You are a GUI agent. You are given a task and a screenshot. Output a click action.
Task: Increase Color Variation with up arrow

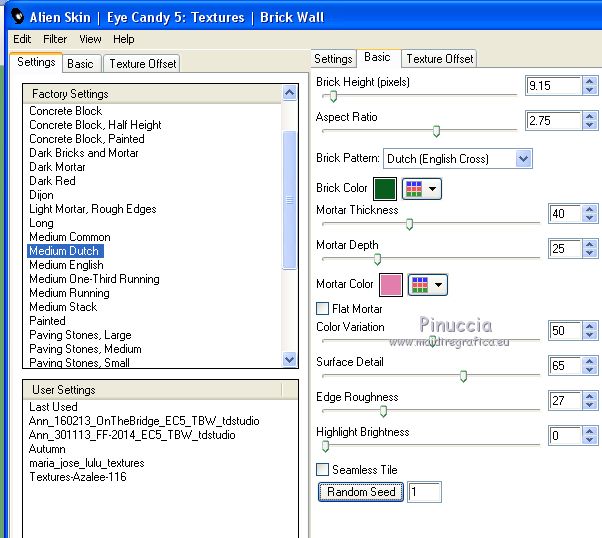point(590,326)
